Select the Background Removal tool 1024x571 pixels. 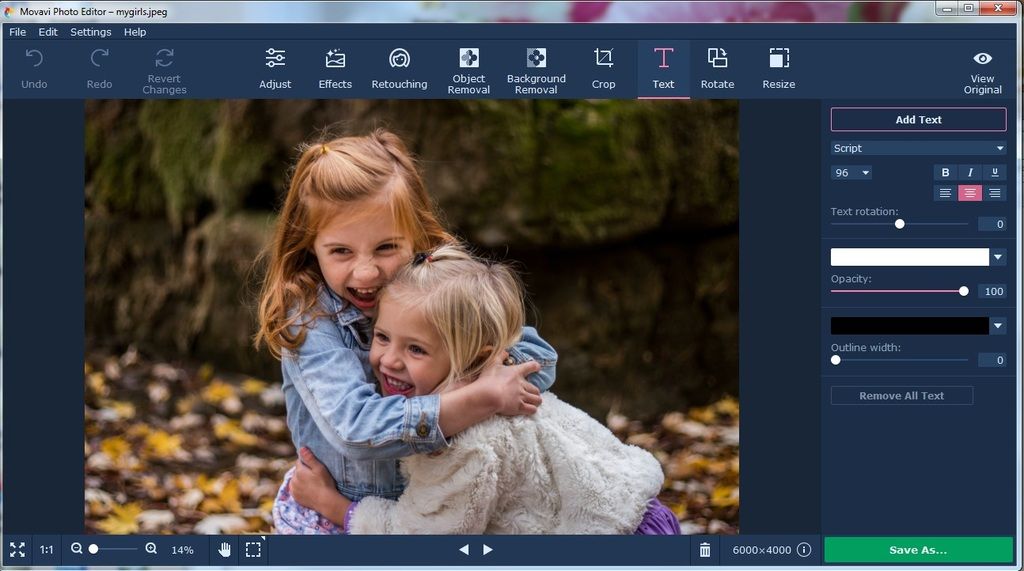pyautogui.click(x=536, y=71)
